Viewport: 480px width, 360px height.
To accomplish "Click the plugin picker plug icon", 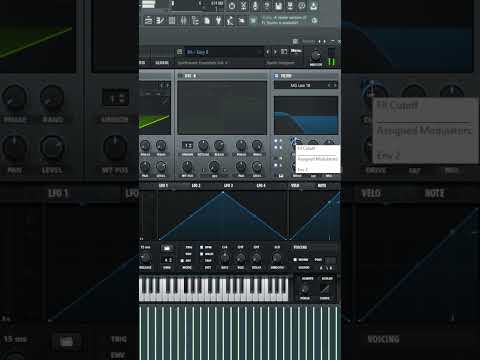I will click(218, 21).
